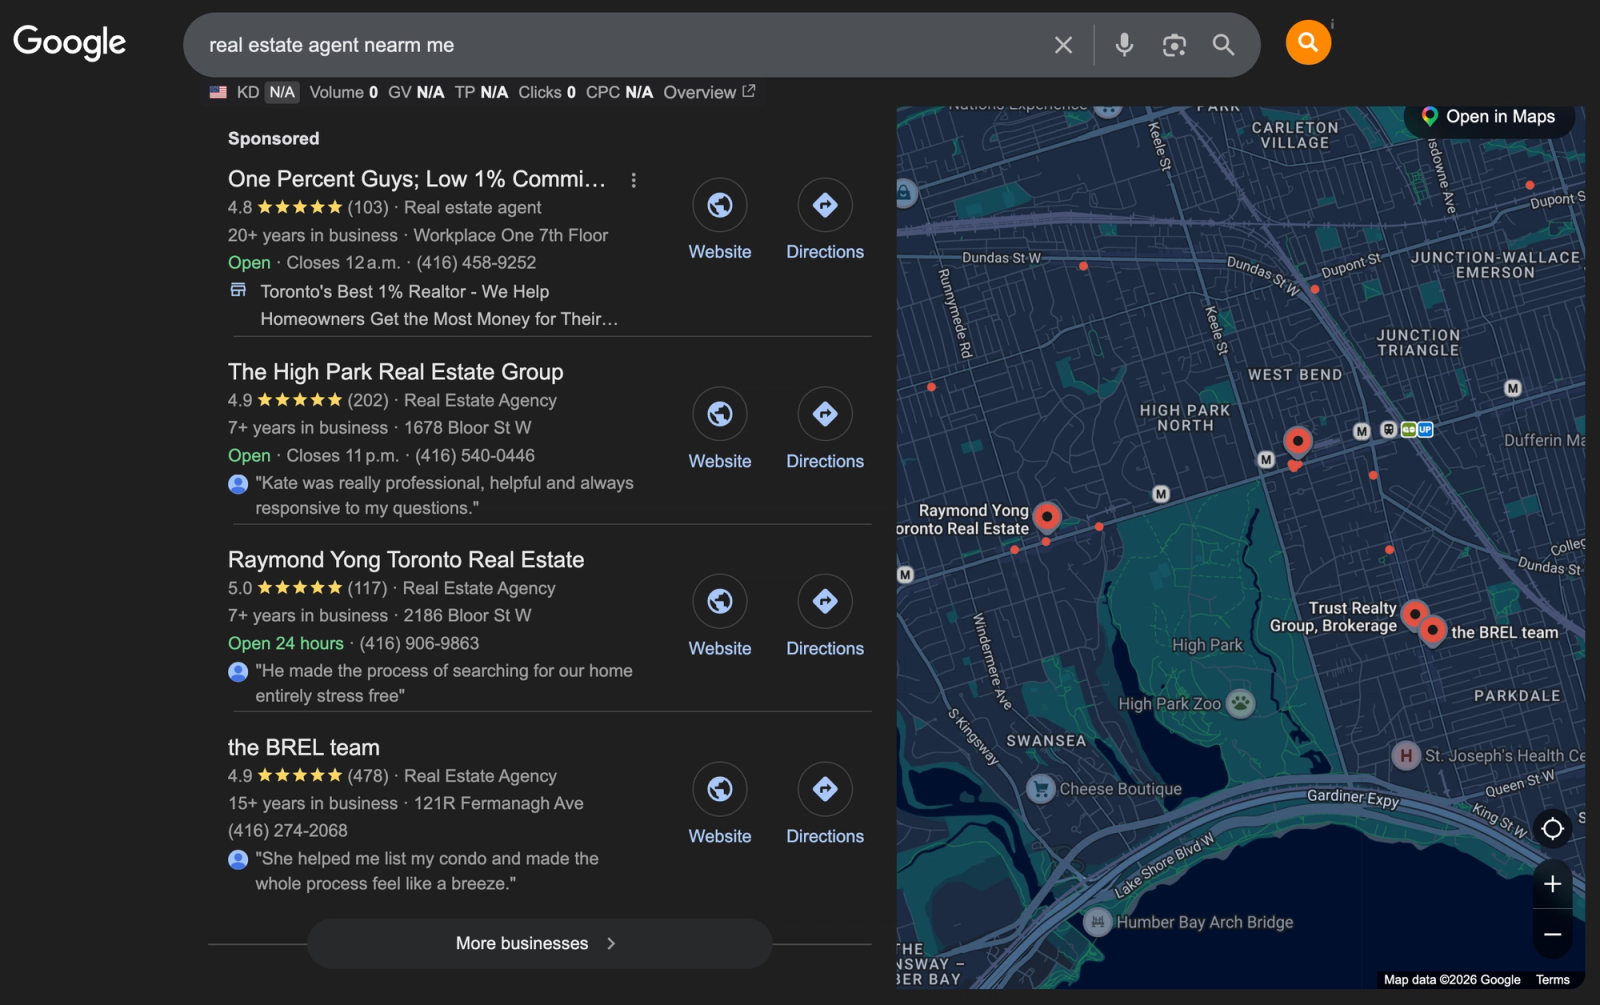Clear the search box with X
This screenshot has height=1005, width=1600.
(x=1063, y=45)
